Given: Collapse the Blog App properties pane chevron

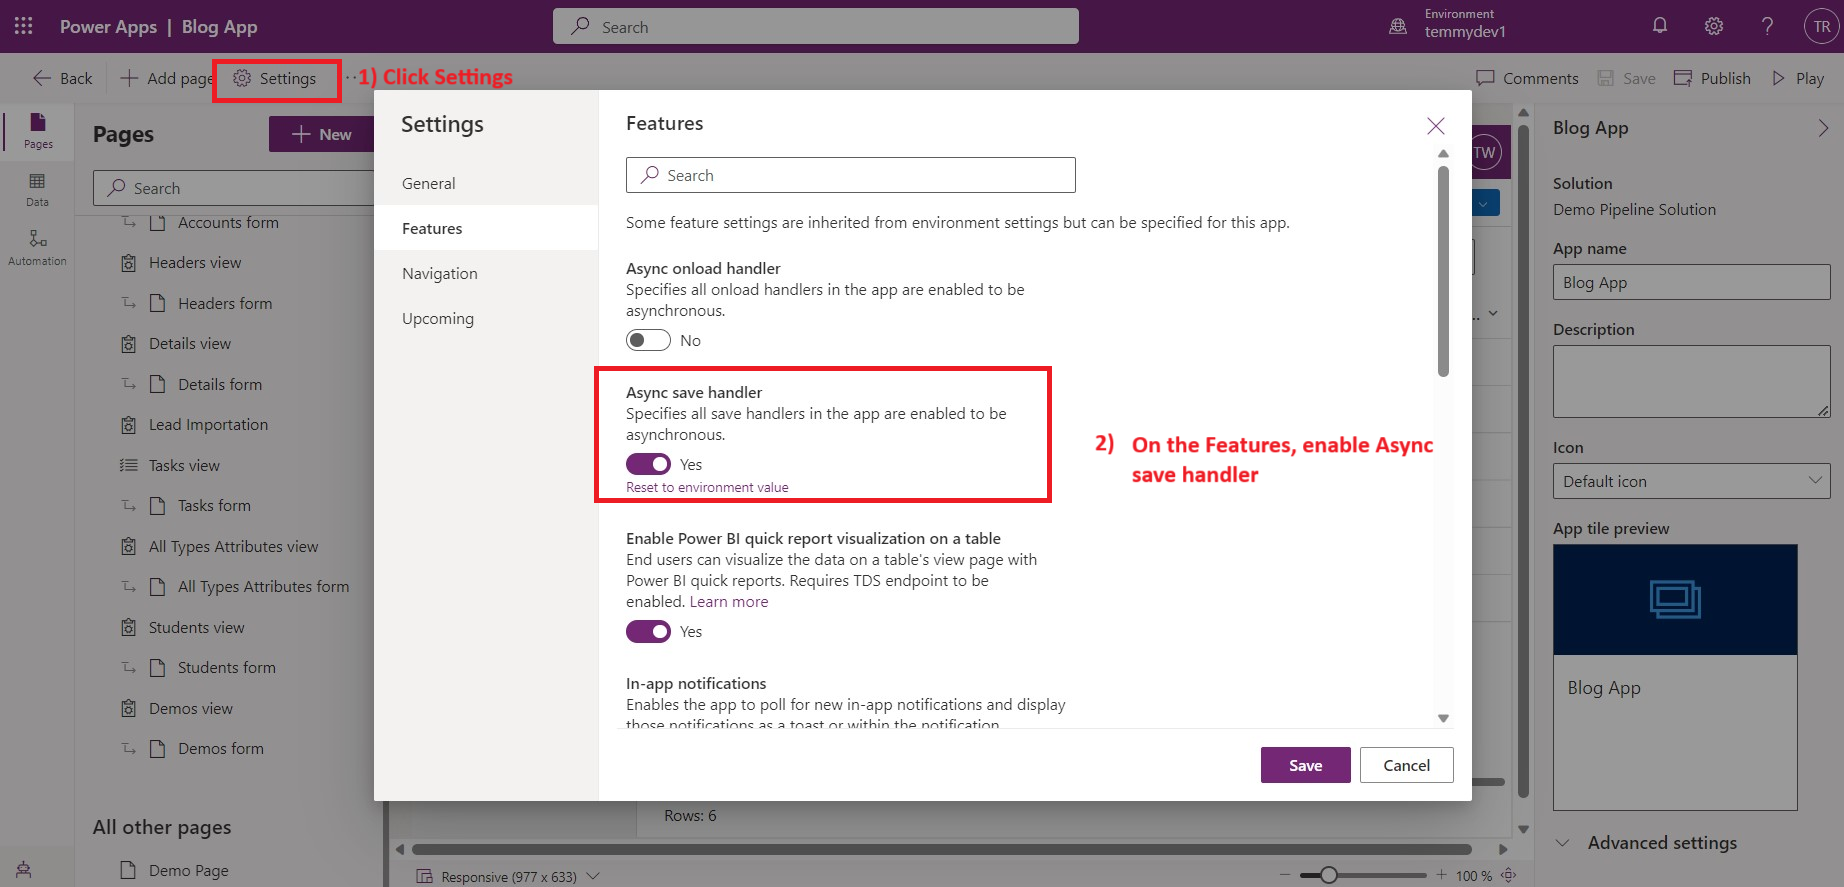Looking at the screenshot, I should coord(1823,128).
